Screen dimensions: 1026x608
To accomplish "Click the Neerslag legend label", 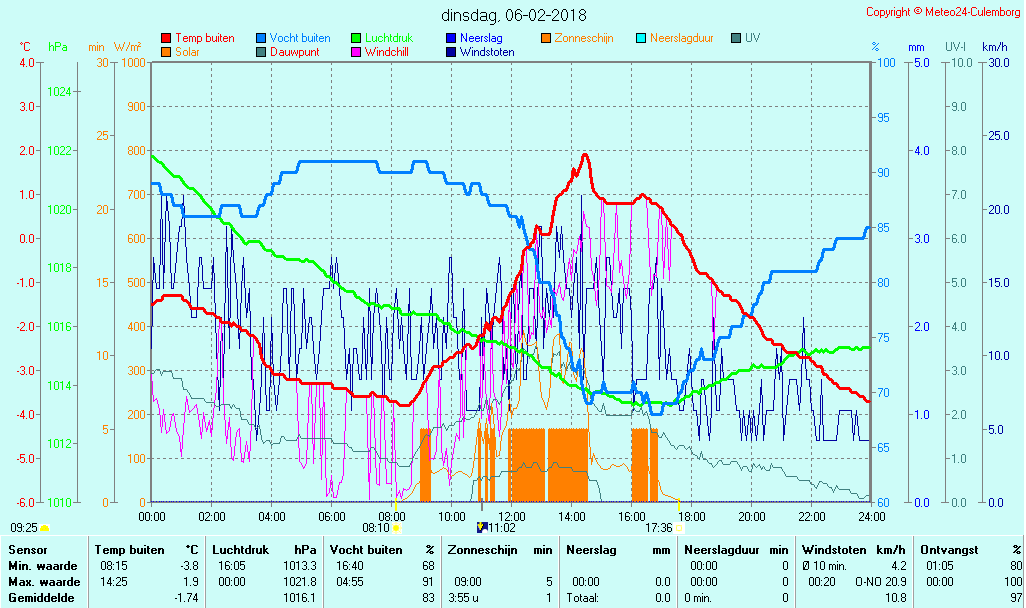I will point(480,38).
